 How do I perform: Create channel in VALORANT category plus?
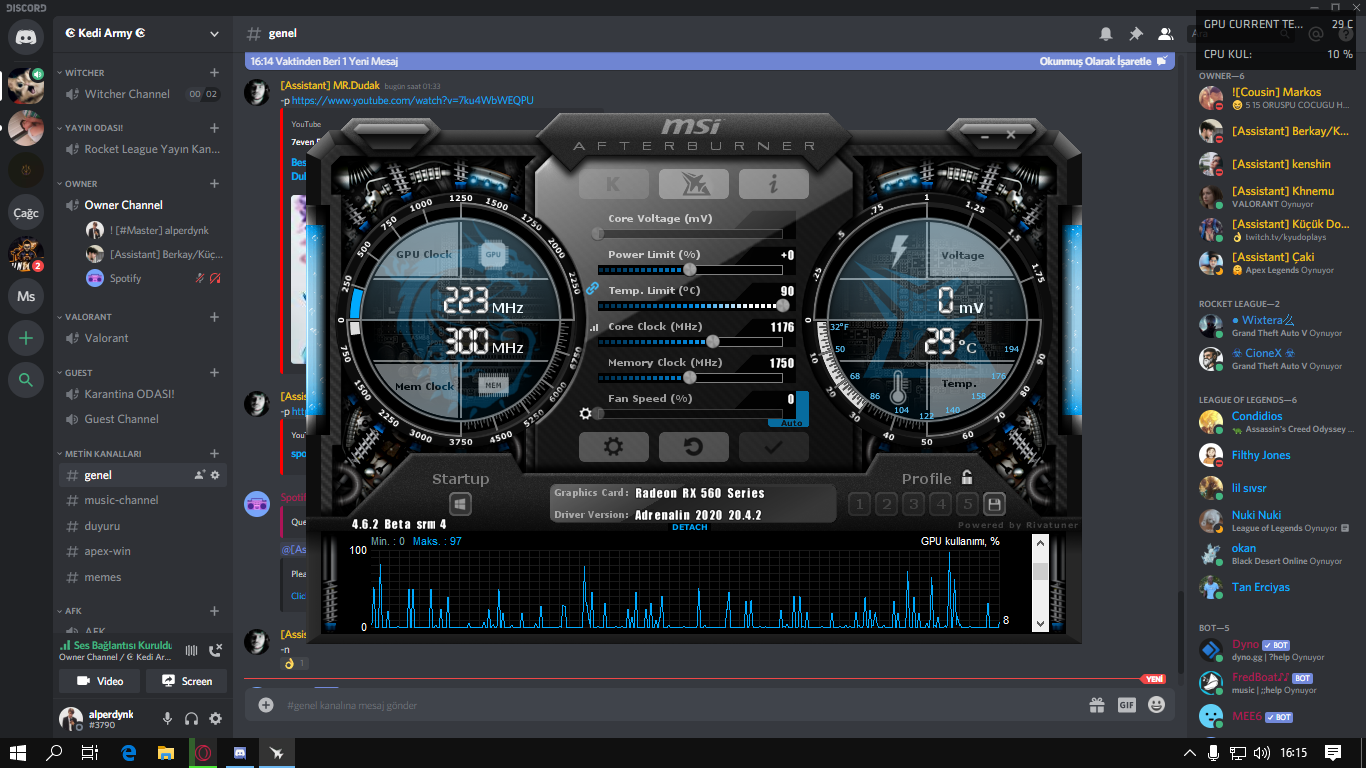[x=214, y=317]
